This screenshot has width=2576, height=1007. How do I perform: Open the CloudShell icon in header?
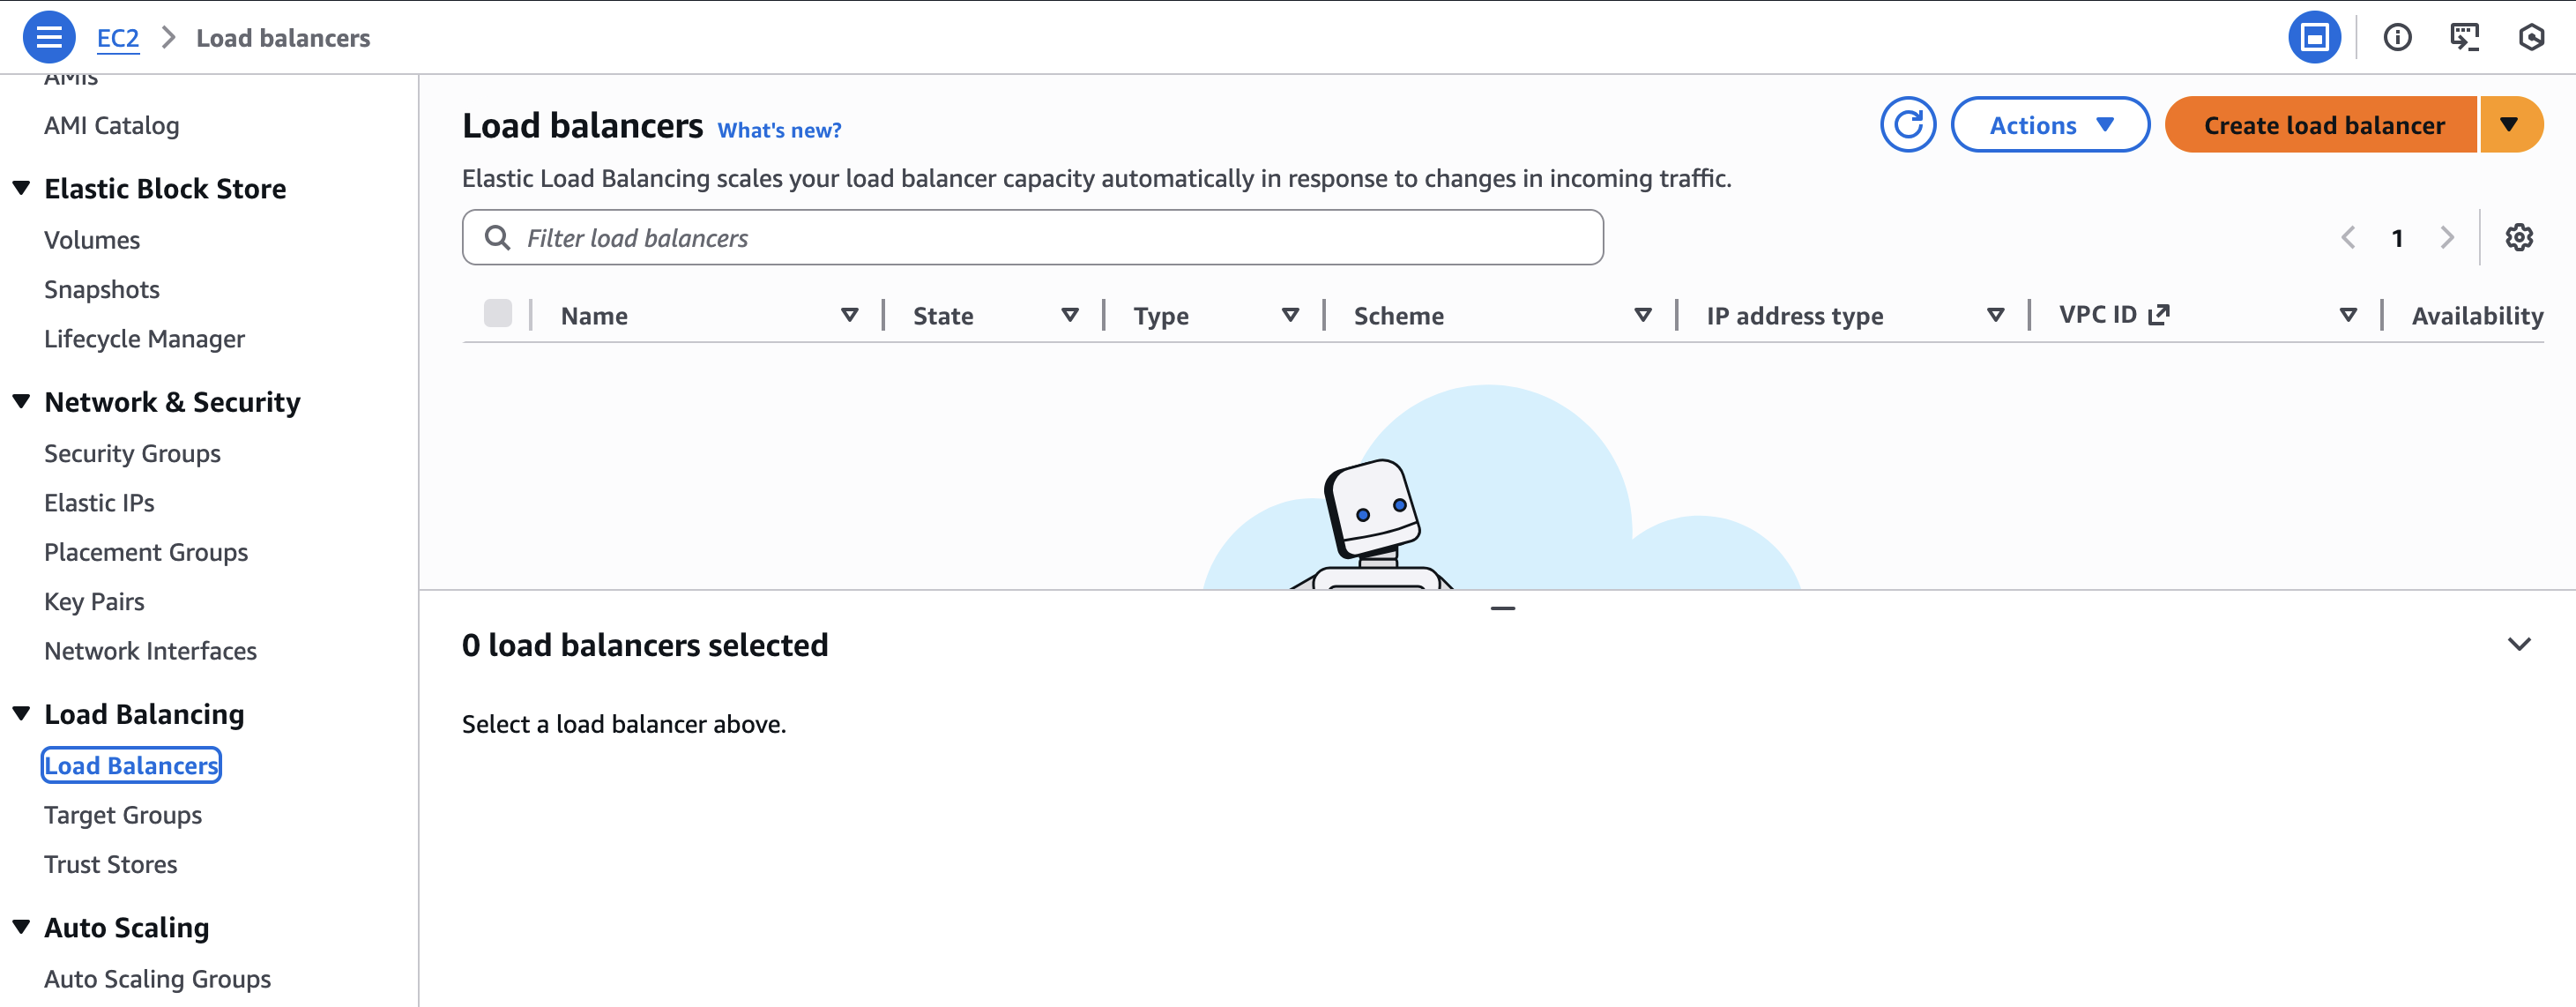2464,38
